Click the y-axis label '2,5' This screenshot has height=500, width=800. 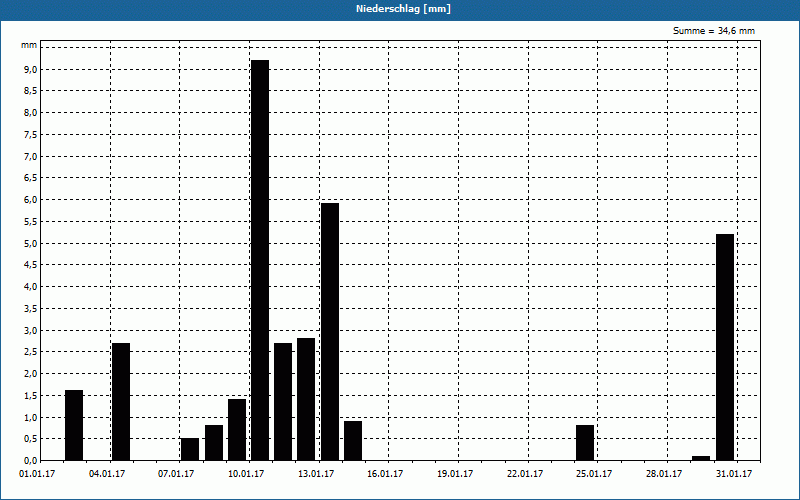tap(31, 352)
